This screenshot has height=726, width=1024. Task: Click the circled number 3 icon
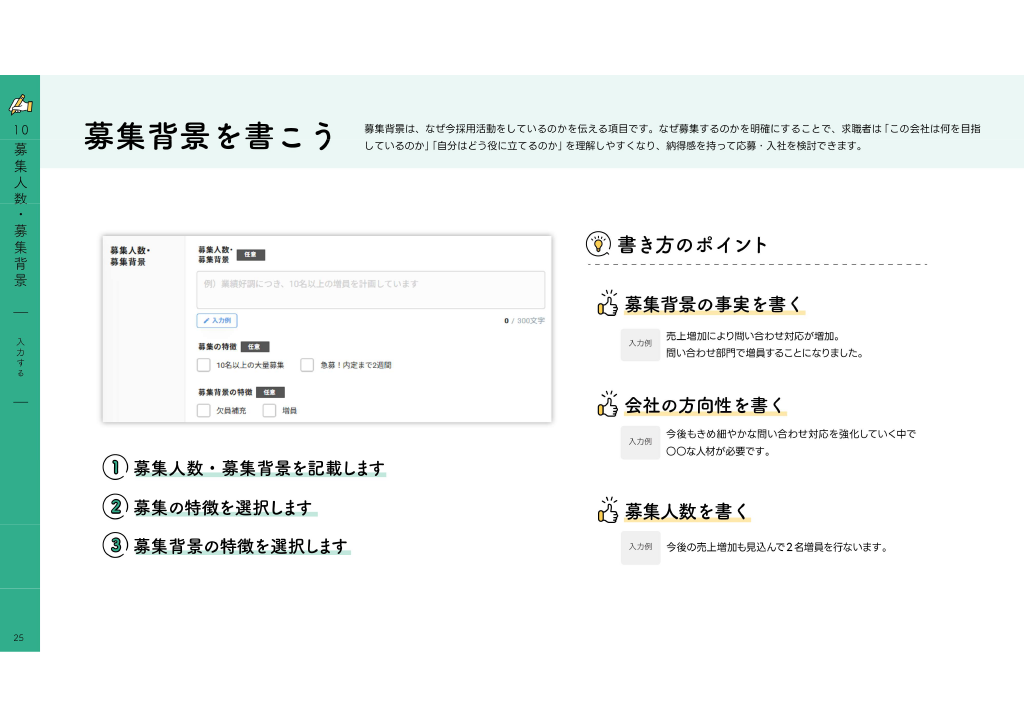coord(115,545)
